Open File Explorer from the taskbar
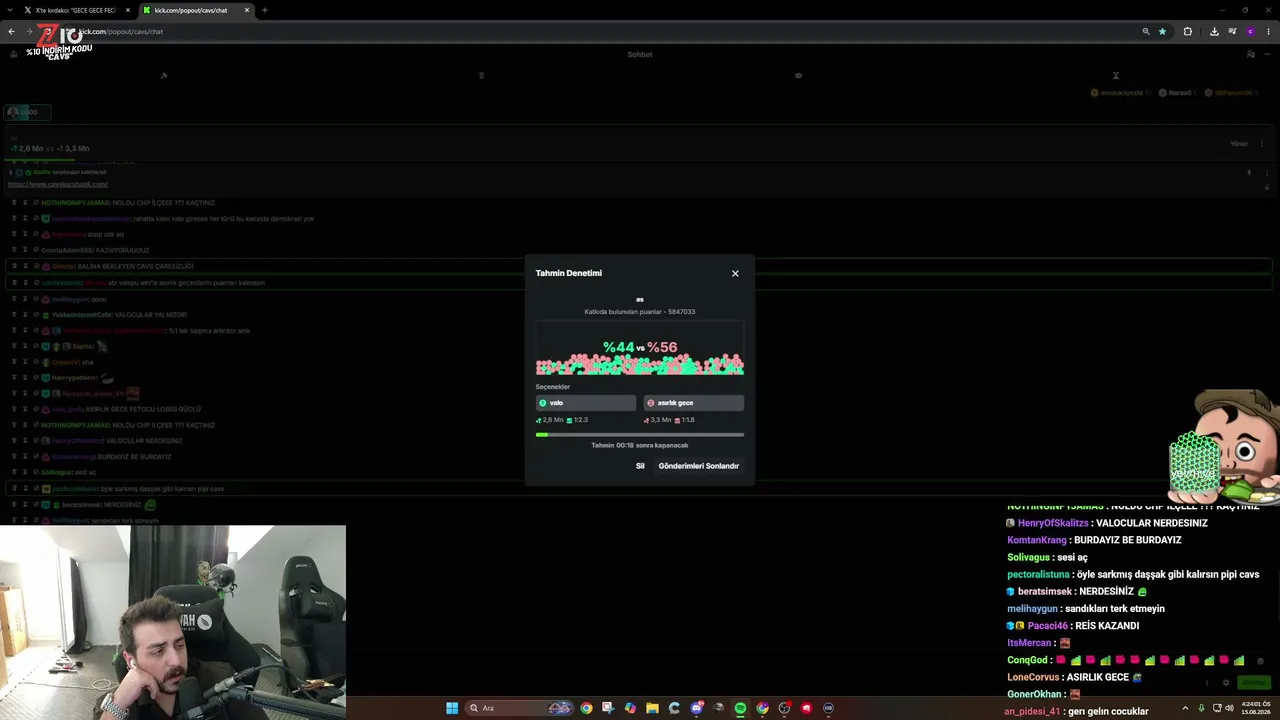The height and width of the screenshot is (720, 1280). (x=652, y=708)
